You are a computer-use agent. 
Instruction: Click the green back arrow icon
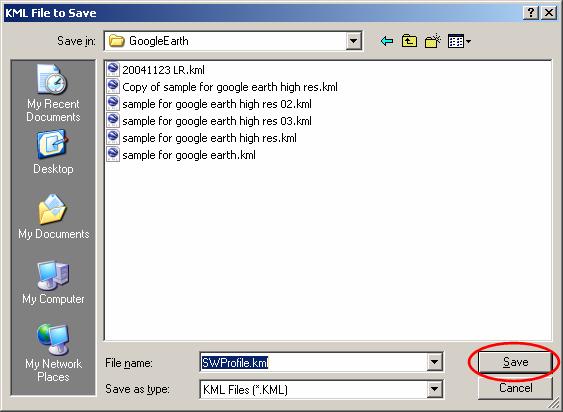(386, 41)
